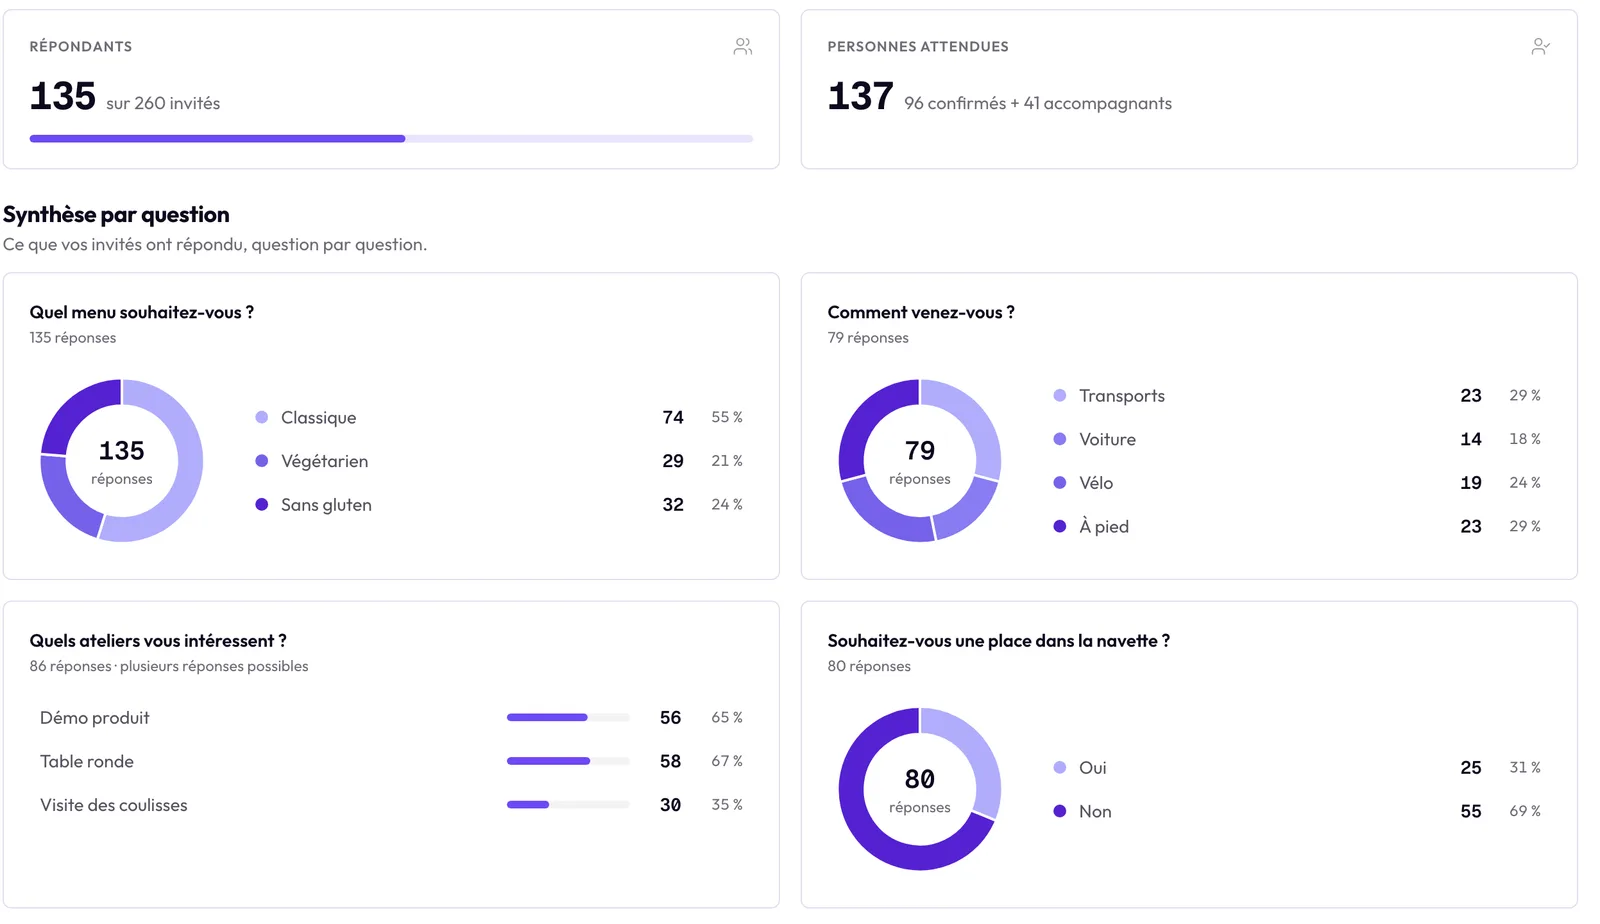The image size is (1600, 924).
Task: Click the Sans gluten legend dot
Action: pyautogui.click(x=261, y=505)
